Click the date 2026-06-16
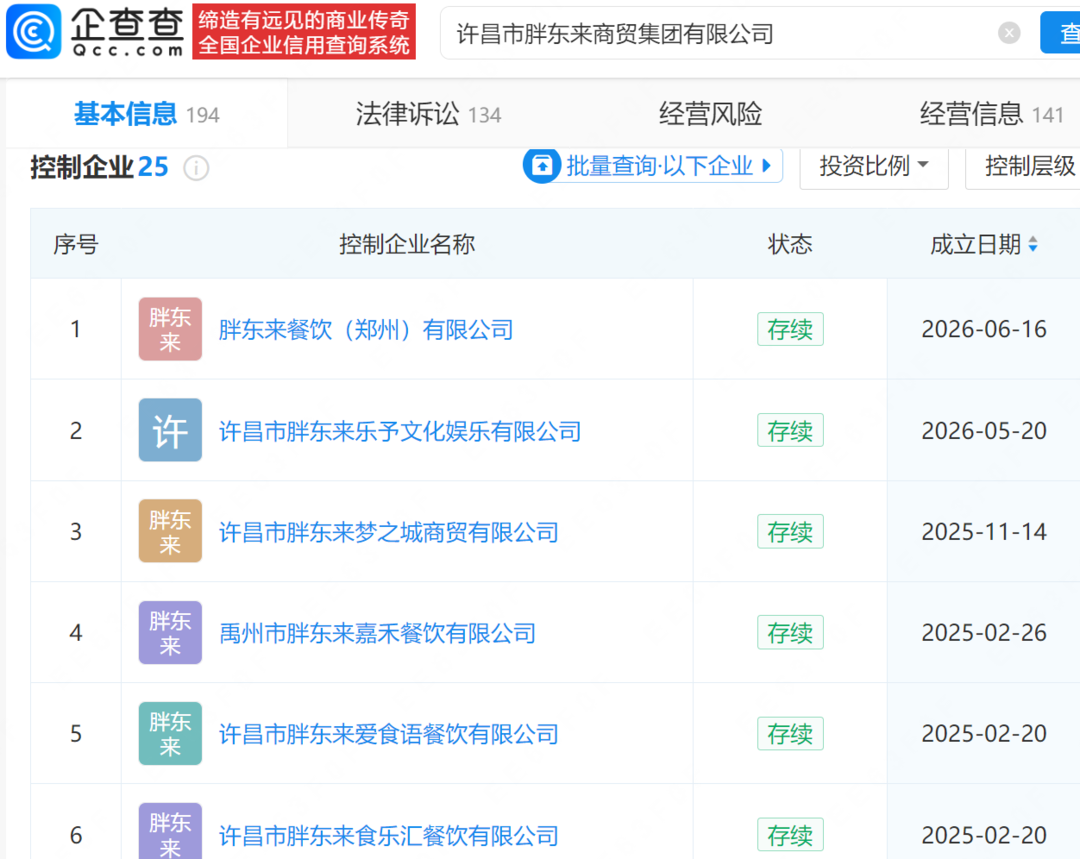The image size is (1080, 859). [984, 329]
